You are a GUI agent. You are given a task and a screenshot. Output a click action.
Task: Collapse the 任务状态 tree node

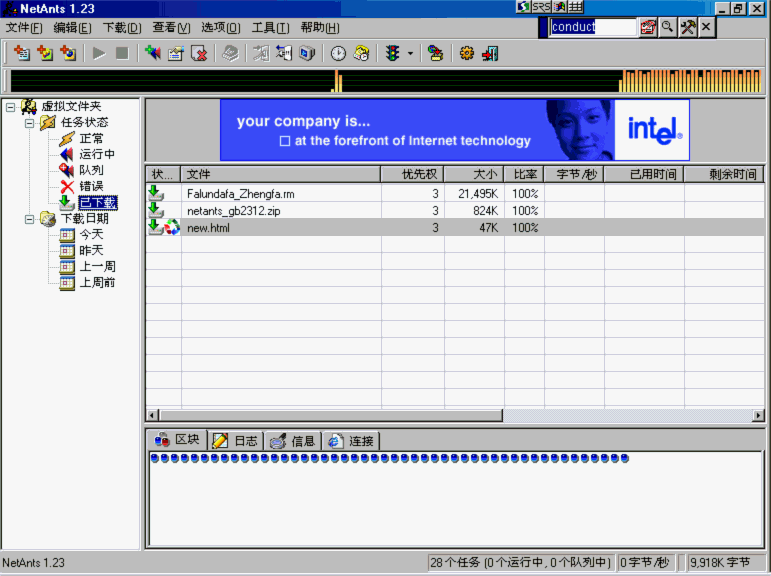30,122
